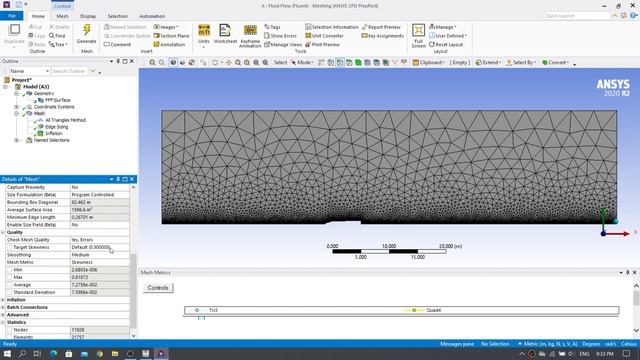
Task: Toggle the Nodes parameter checkbox
Action: point(10,330)
